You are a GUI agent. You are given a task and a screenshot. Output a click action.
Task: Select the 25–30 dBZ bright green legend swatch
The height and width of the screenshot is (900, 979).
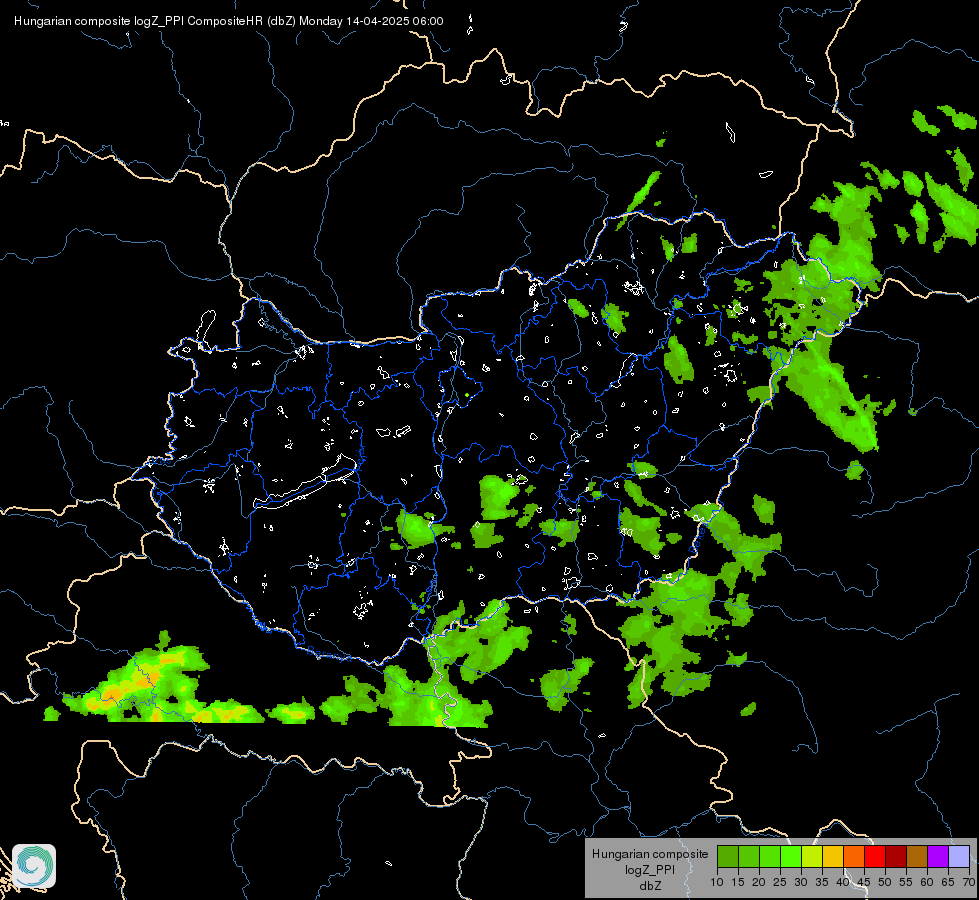click(x=790, y=856)
